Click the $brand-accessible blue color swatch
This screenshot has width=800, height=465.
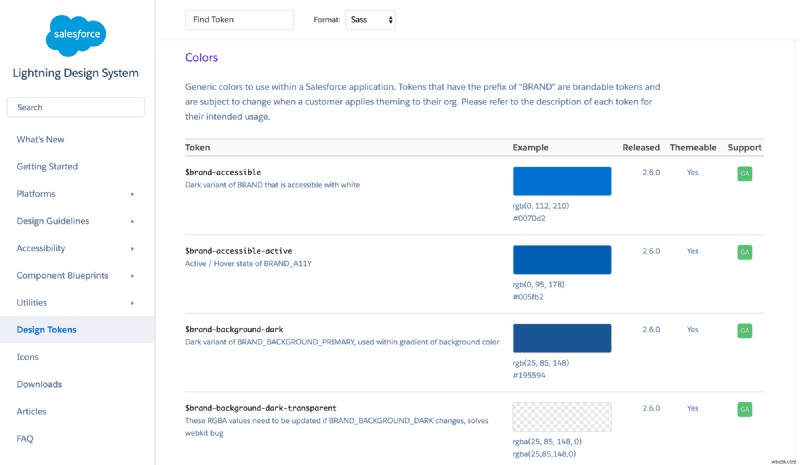point(561,181)
